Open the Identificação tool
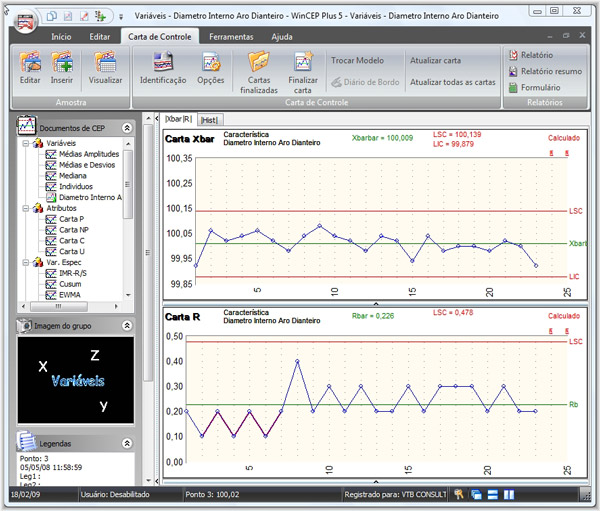 point(163,62)
